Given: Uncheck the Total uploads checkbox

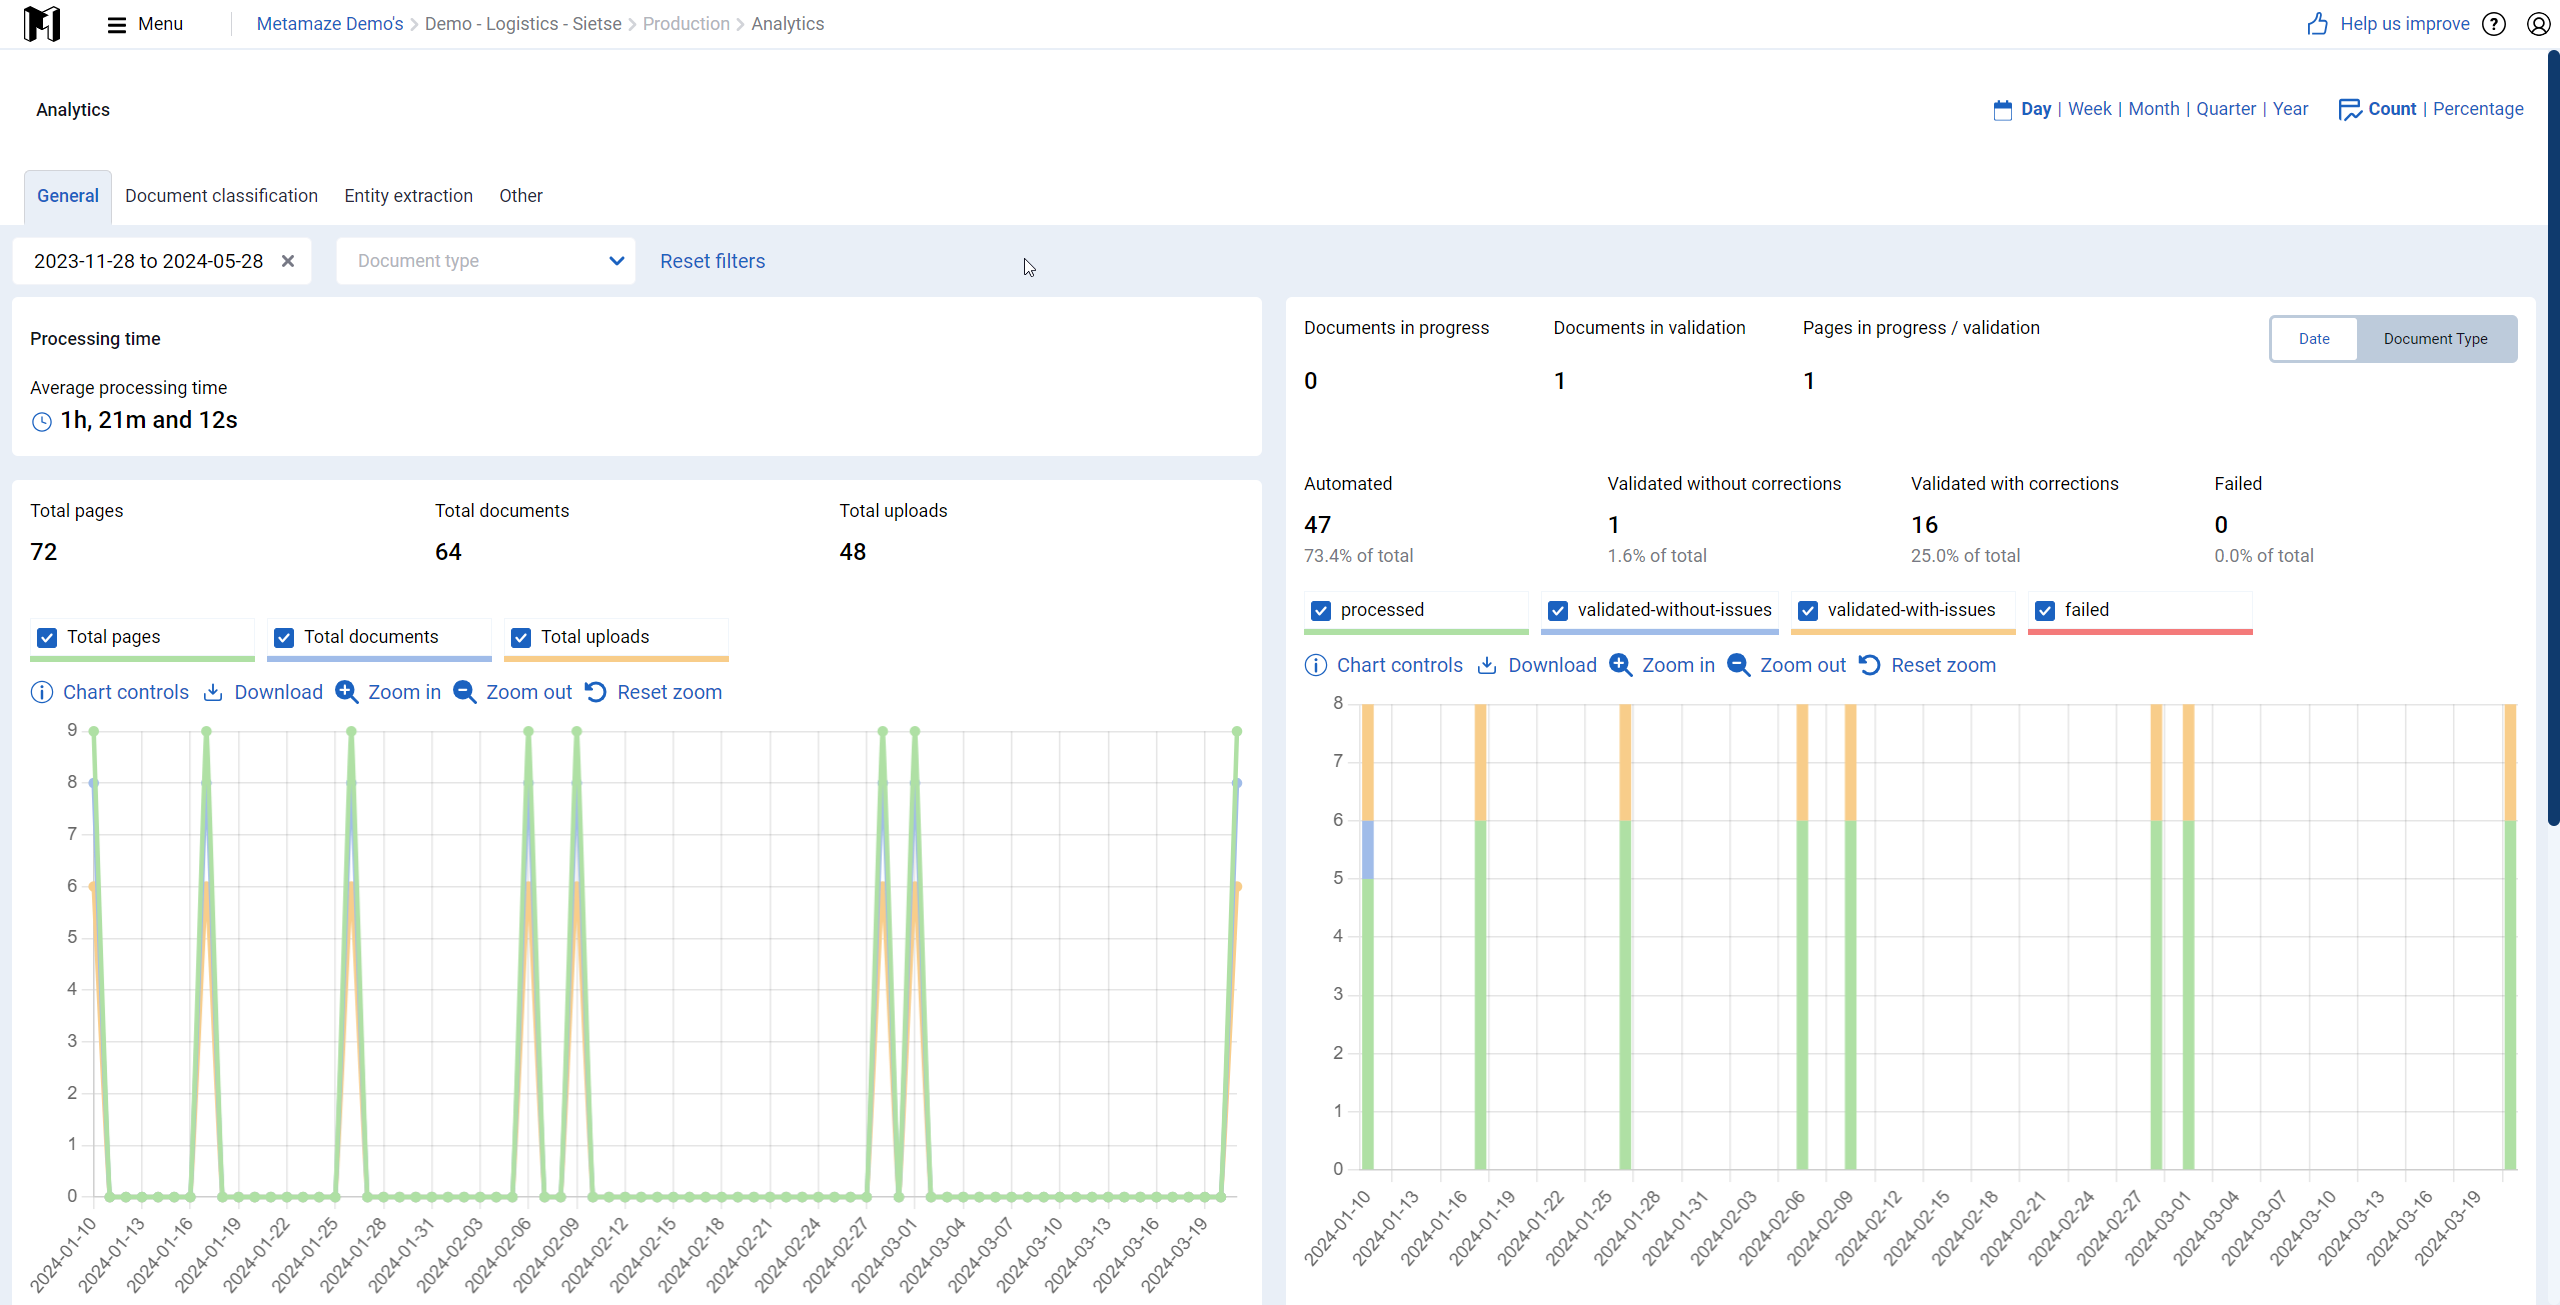Looking at the screenshot, I should (x=521, y=637).
